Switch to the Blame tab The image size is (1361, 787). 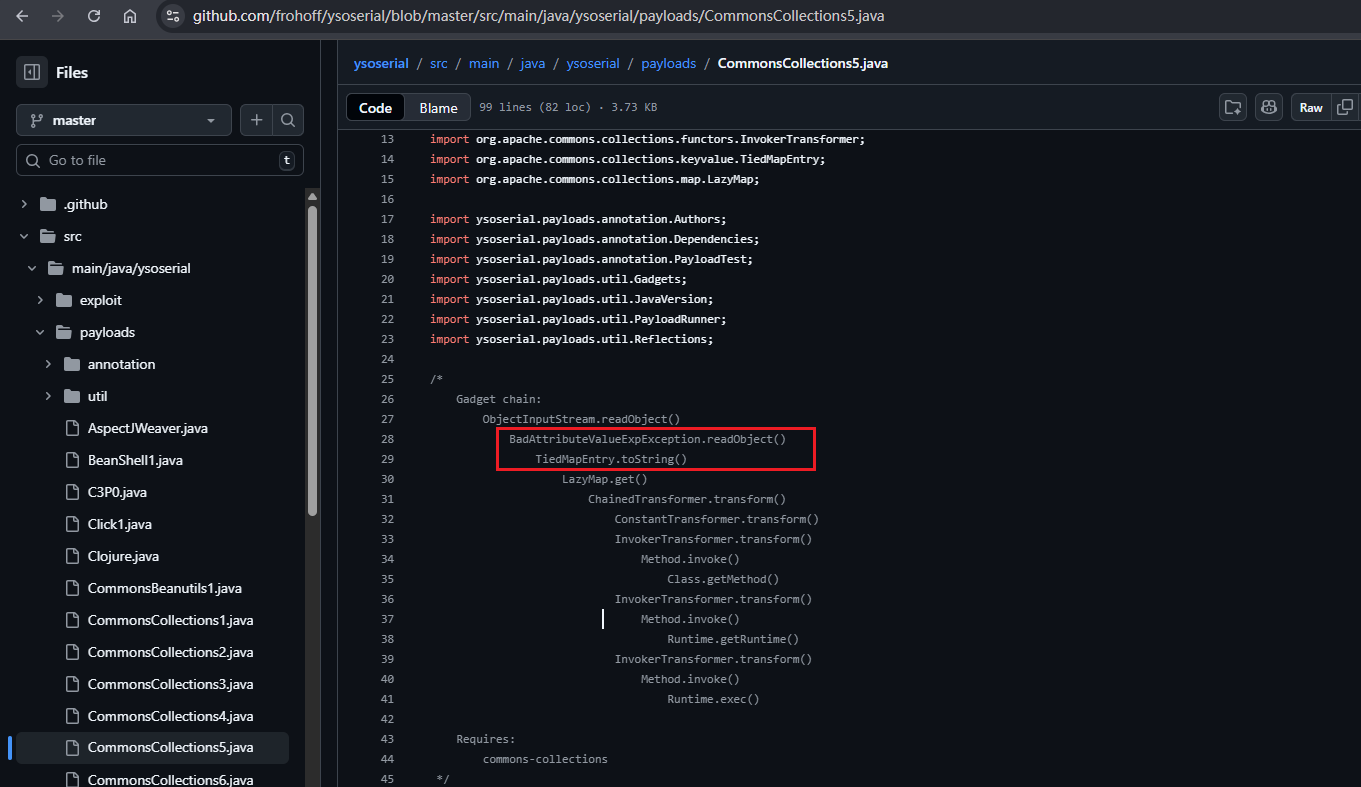pyautogui.click(x=438, y=108)
